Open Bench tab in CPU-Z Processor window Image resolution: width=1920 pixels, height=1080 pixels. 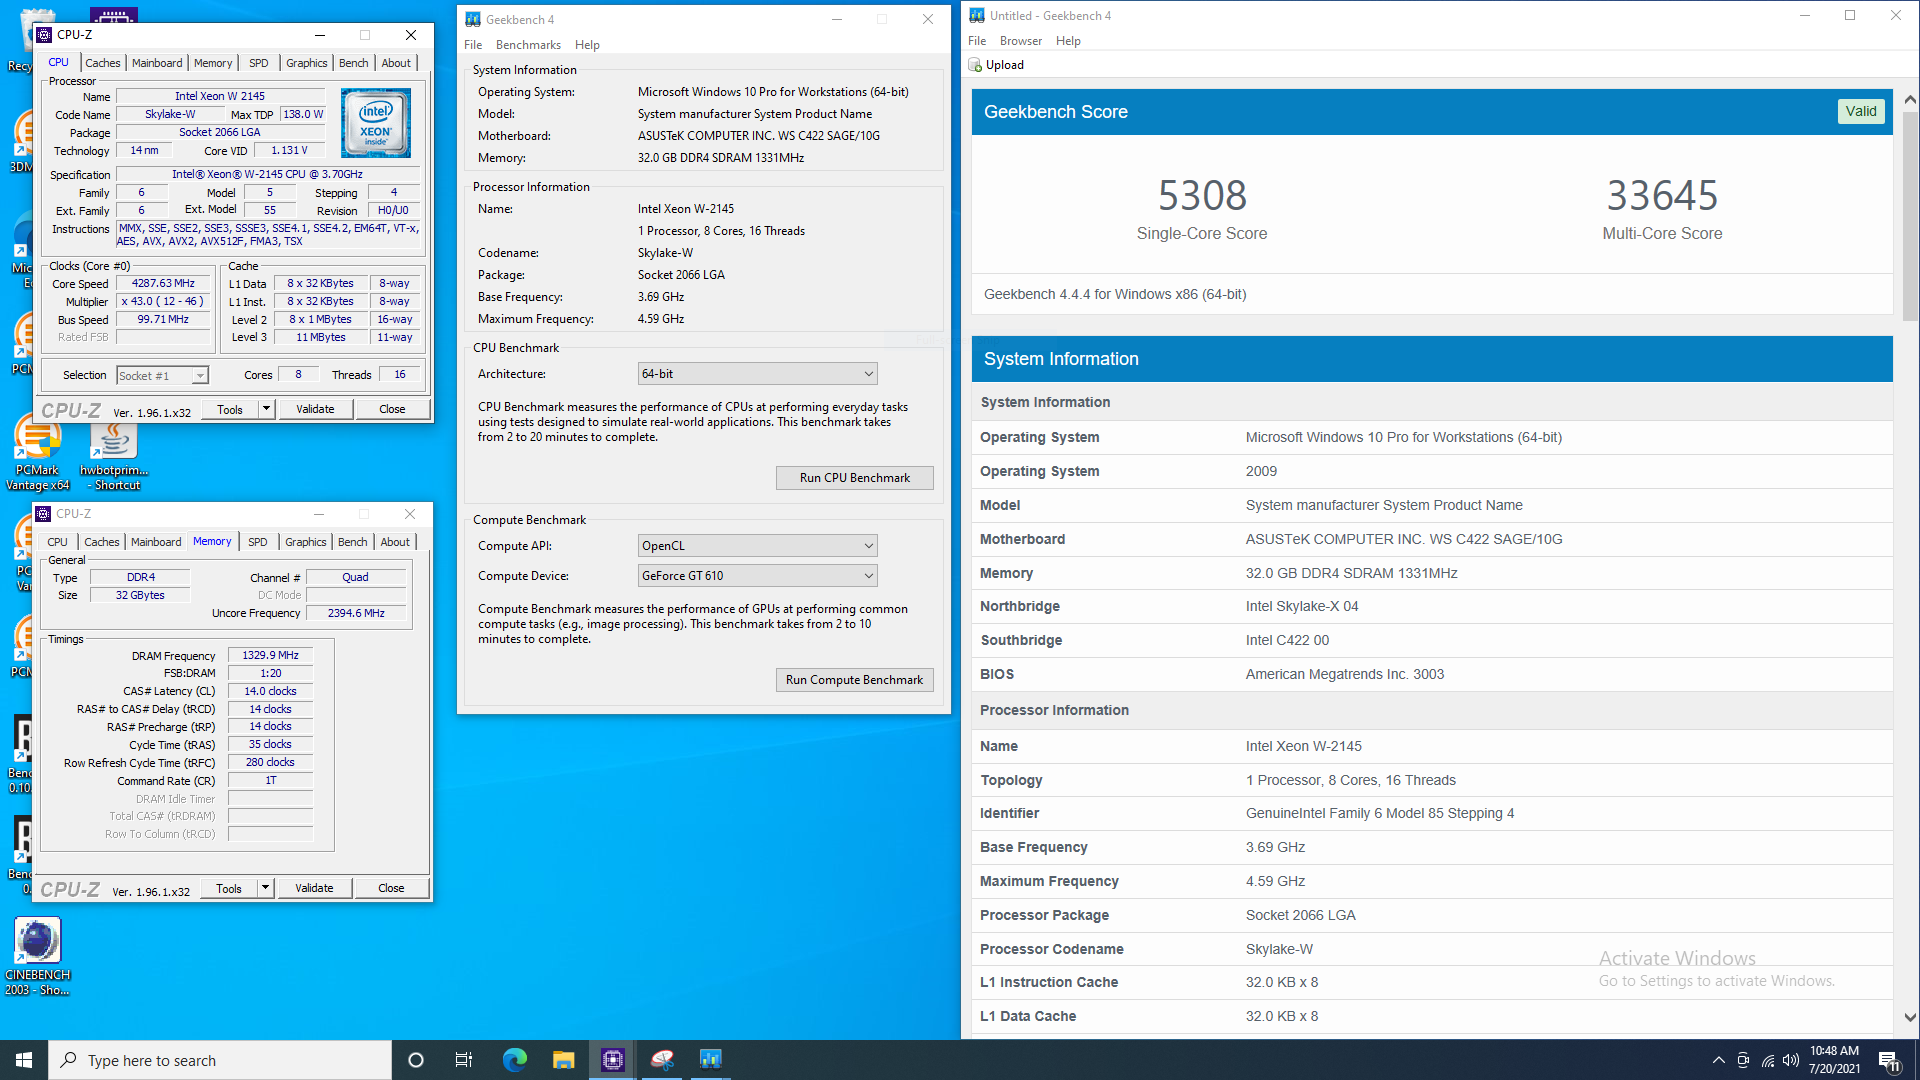point(354,63)
